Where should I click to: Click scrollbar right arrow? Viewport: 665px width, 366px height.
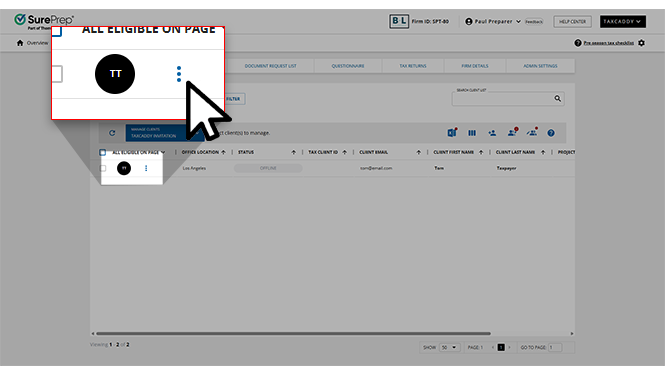[x=572, y=334]
